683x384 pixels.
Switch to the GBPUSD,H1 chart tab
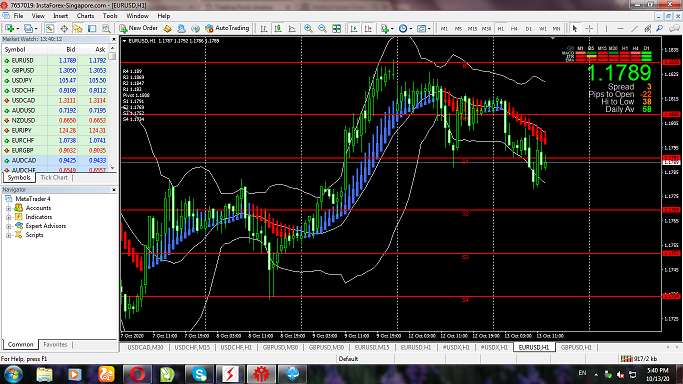(x=576, y=347)
